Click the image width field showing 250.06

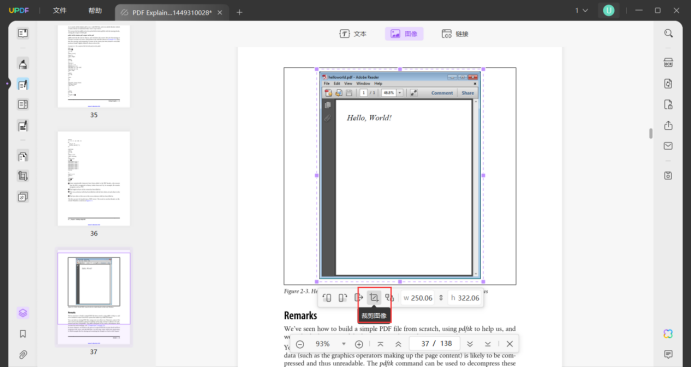pyautogui.click(x=418, y=298)
